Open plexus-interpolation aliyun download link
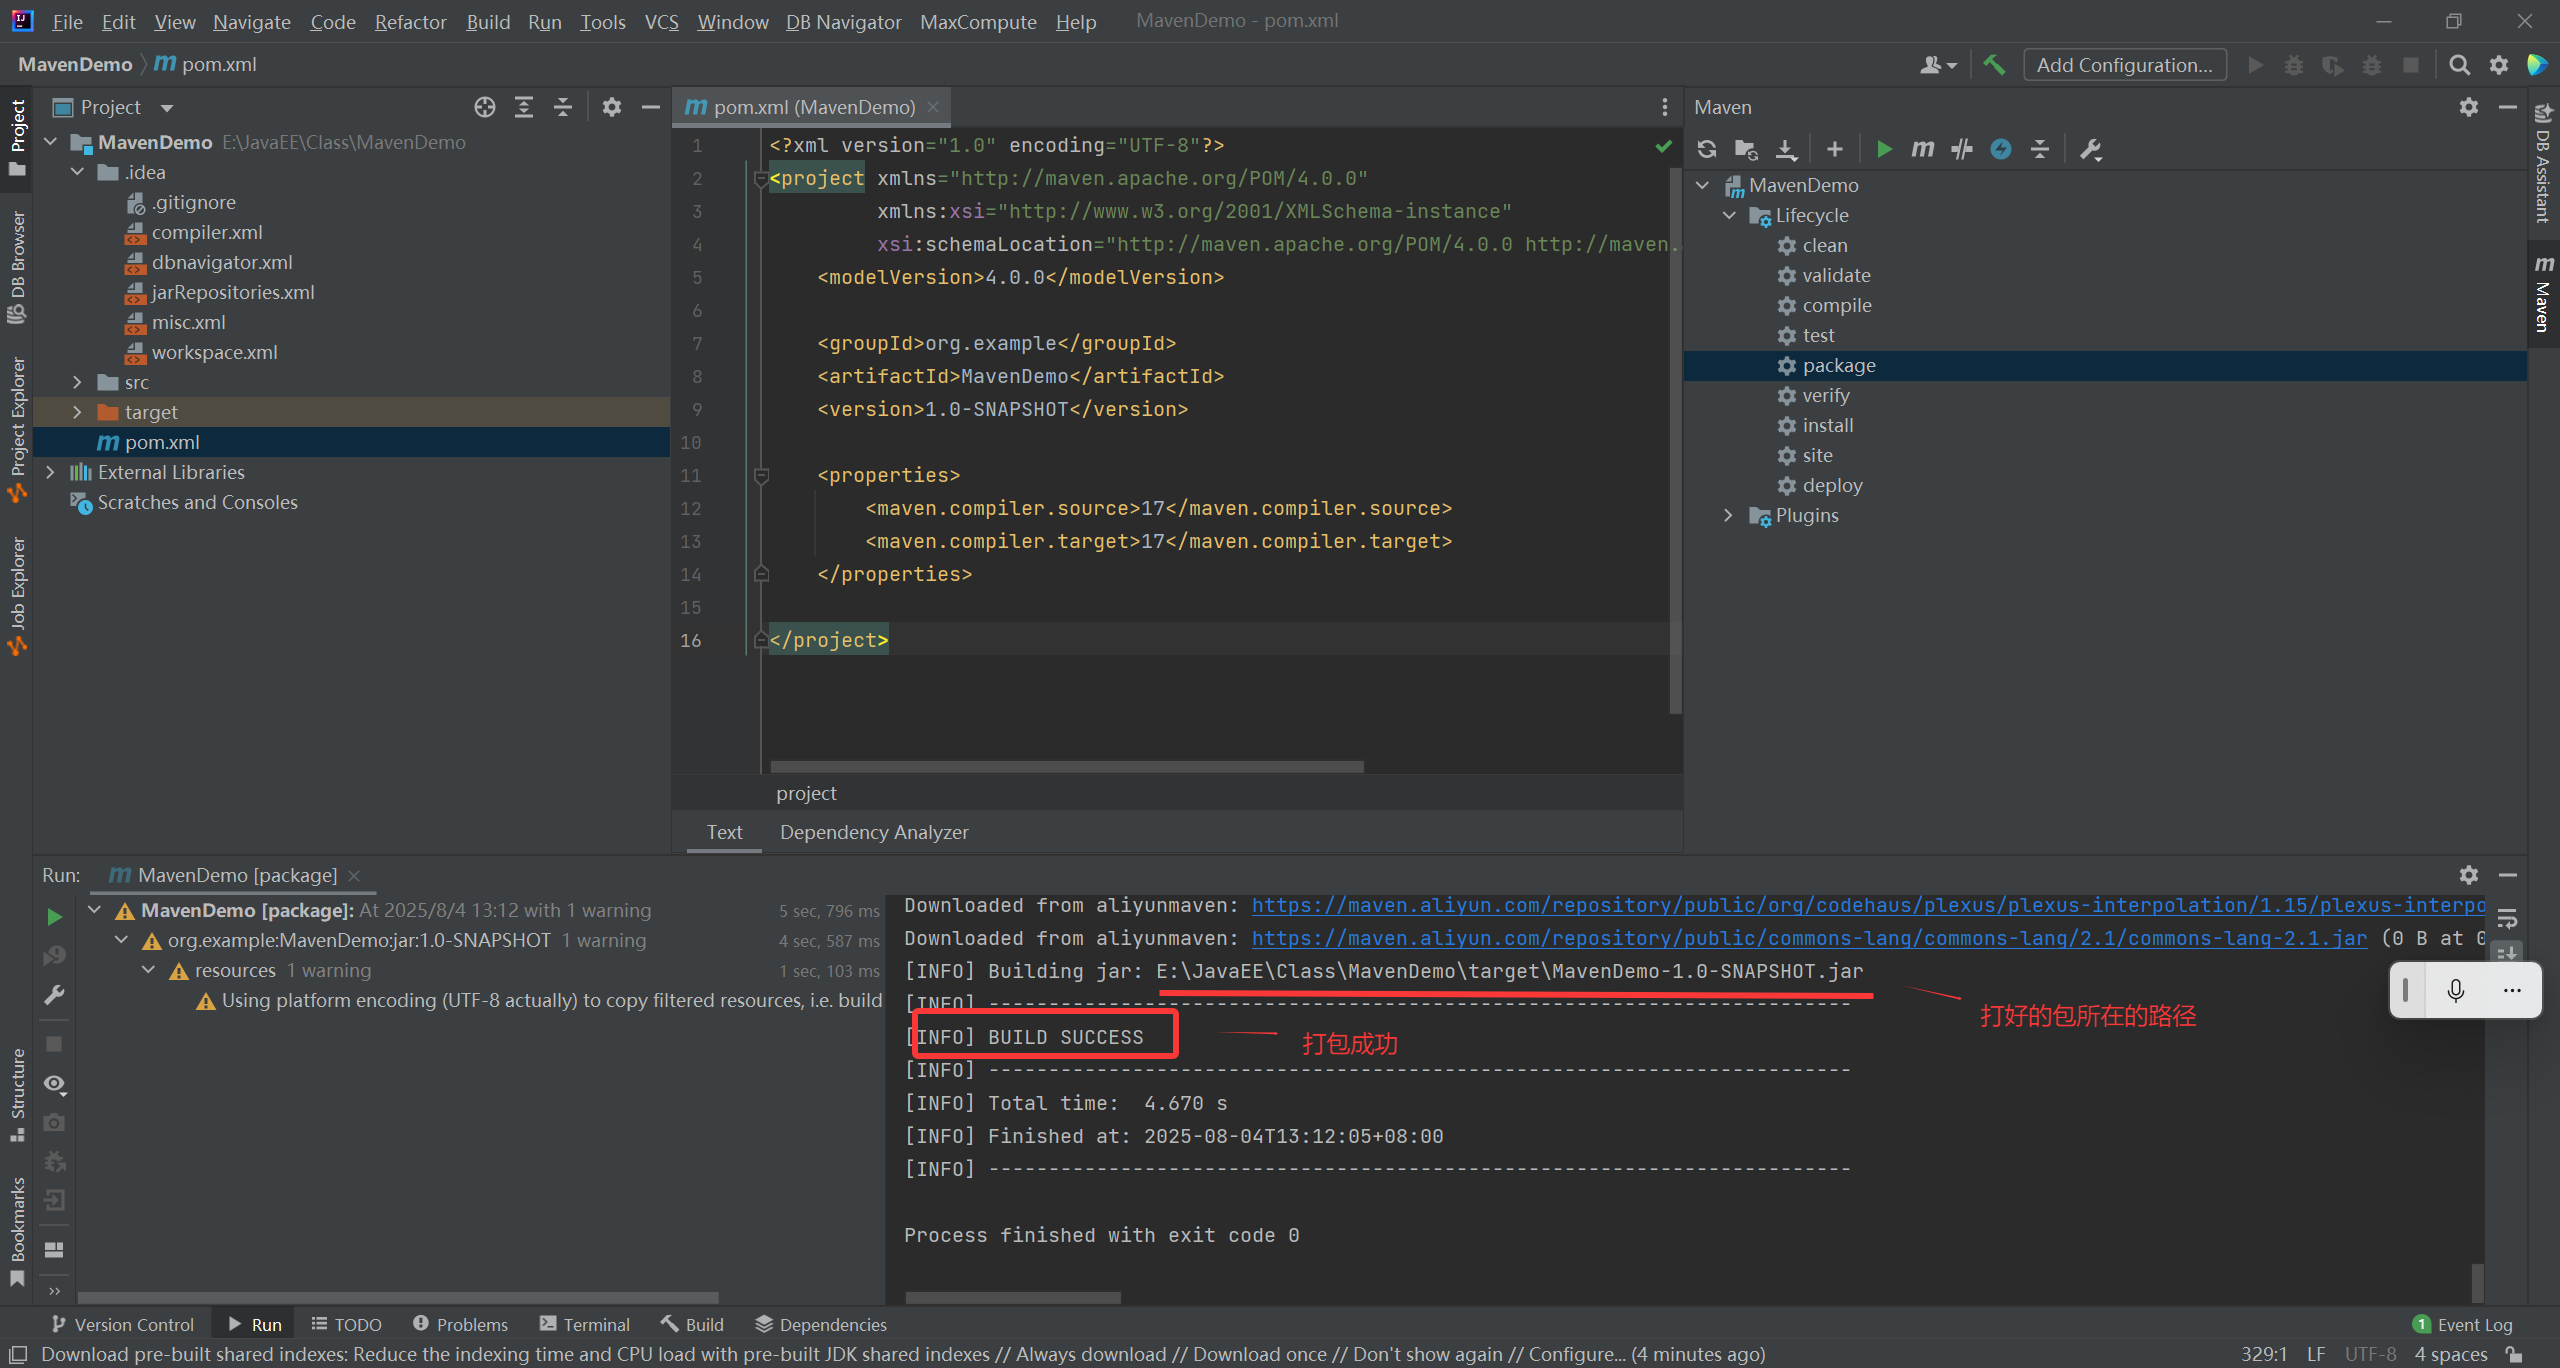 click(1868, 905)
